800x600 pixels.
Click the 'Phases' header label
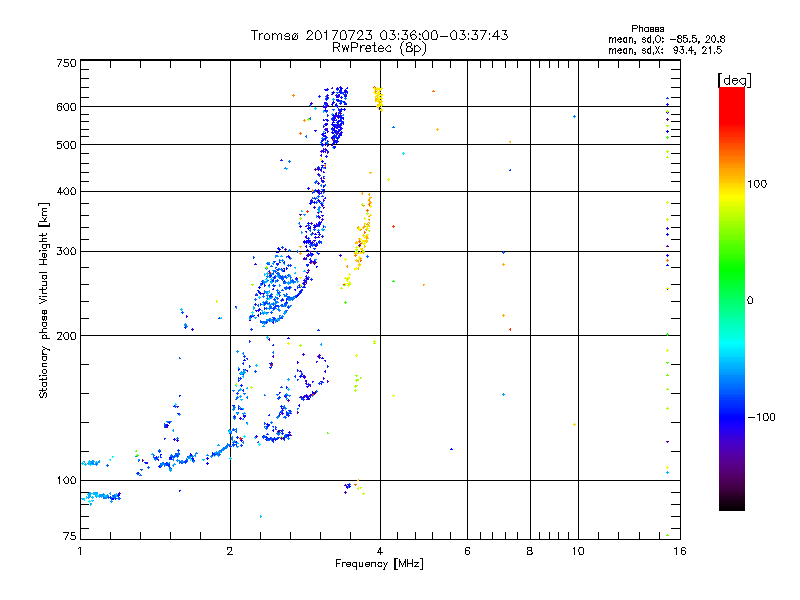647,29
